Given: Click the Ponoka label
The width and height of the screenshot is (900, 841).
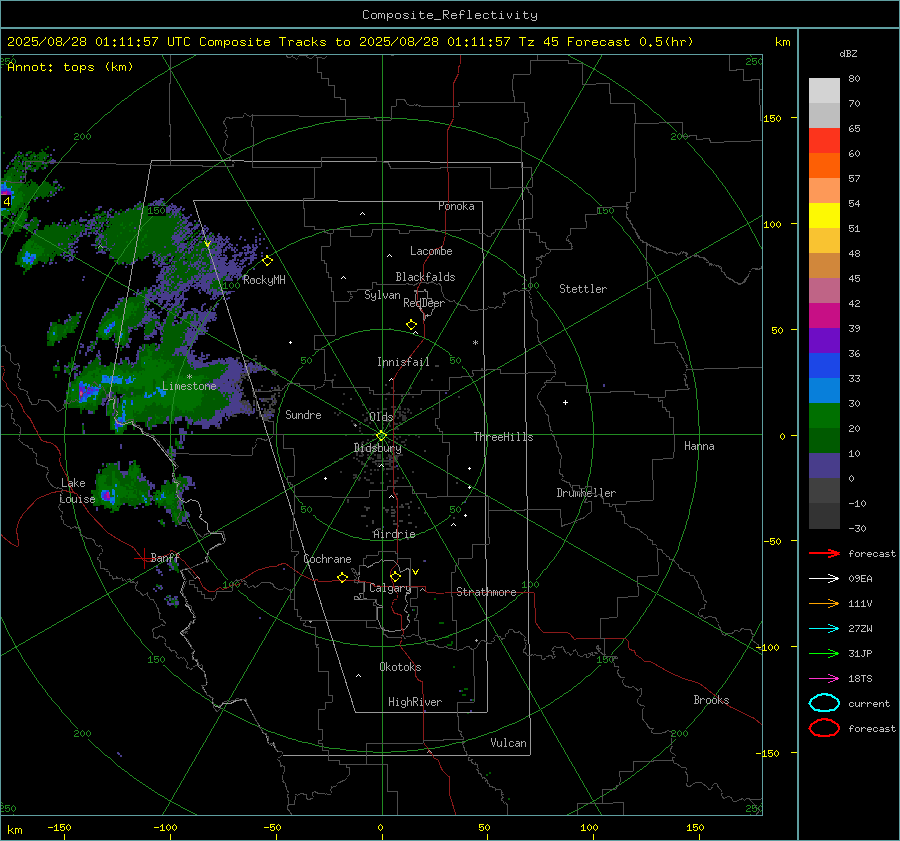Looking at the screenshot, I should point(456,206).
